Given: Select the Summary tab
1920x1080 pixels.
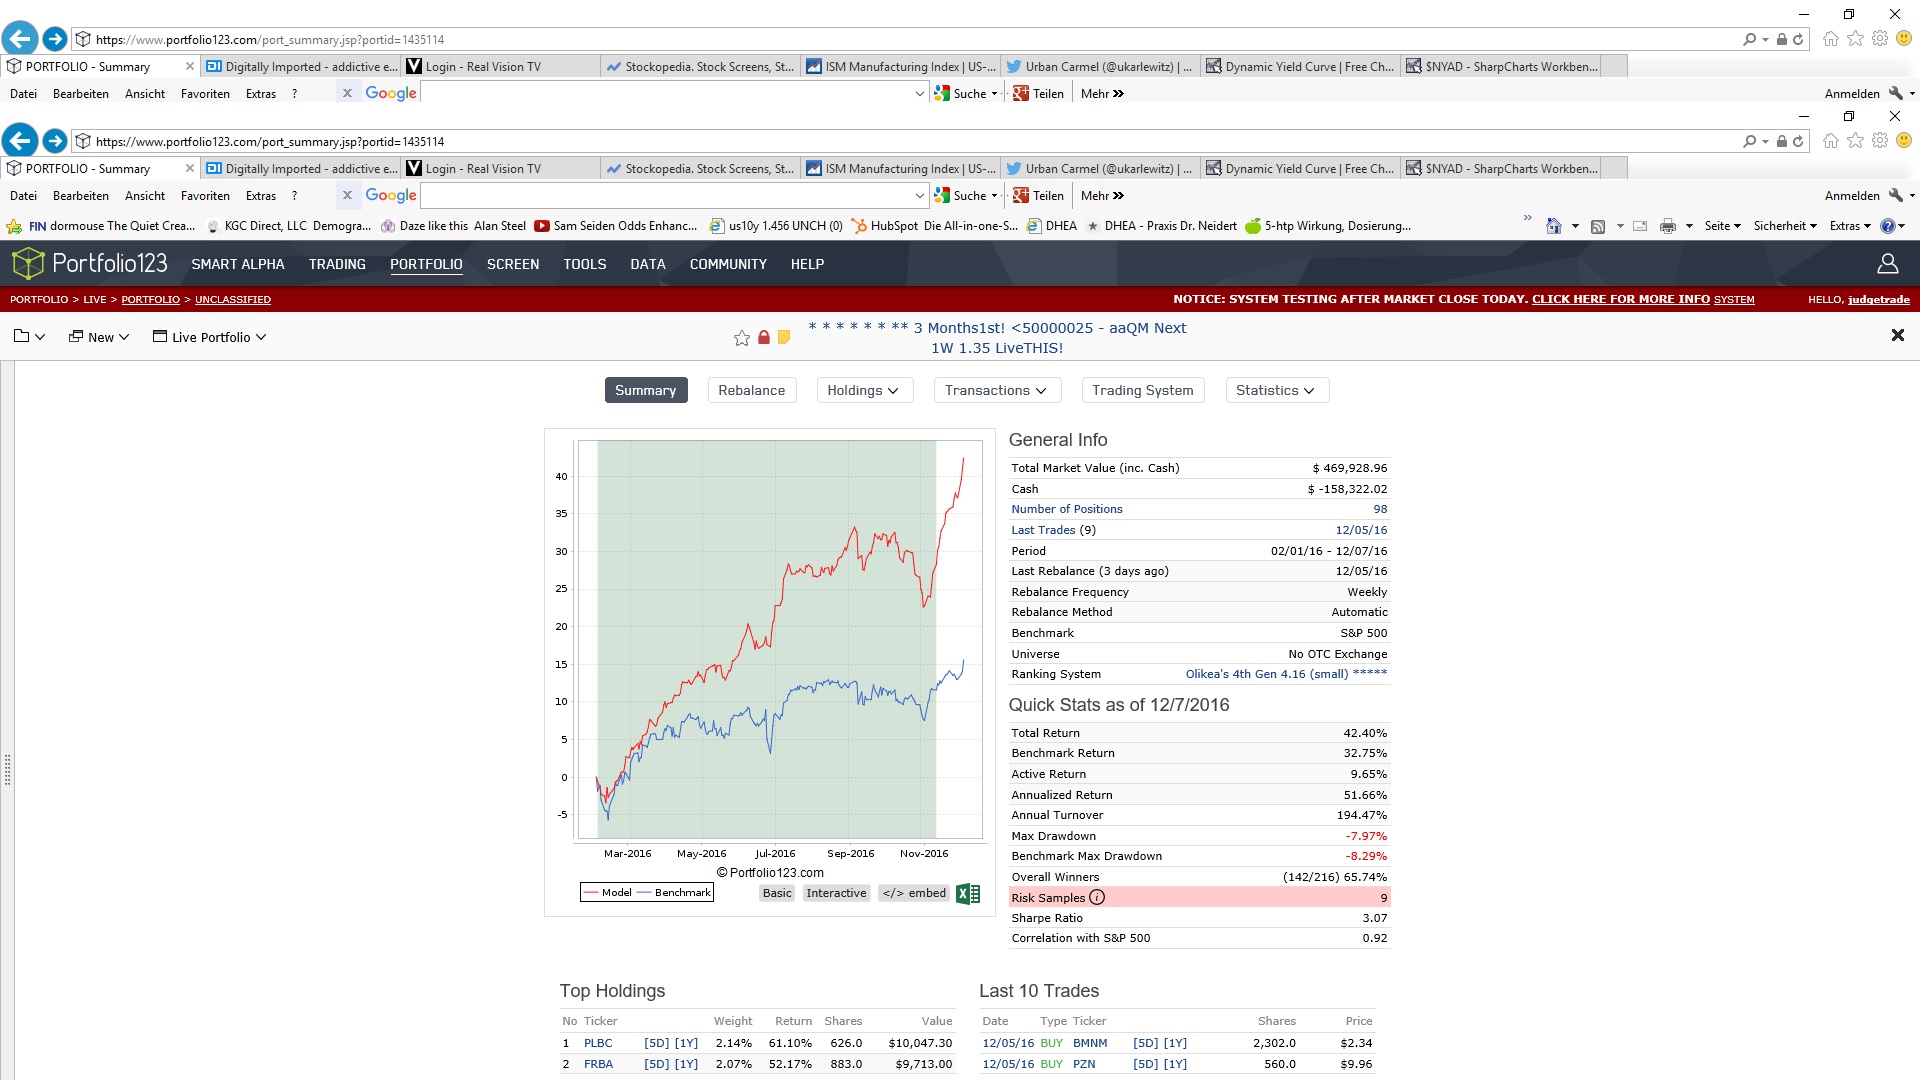Looking at the screenshot, I should pos(646,390).
